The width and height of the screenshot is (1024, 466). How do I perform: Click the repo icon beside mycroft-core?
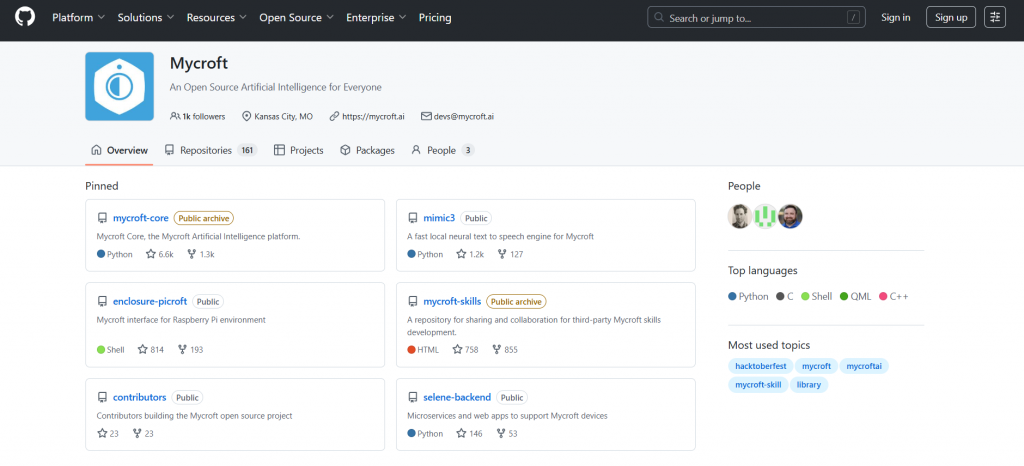click(102, 218)
